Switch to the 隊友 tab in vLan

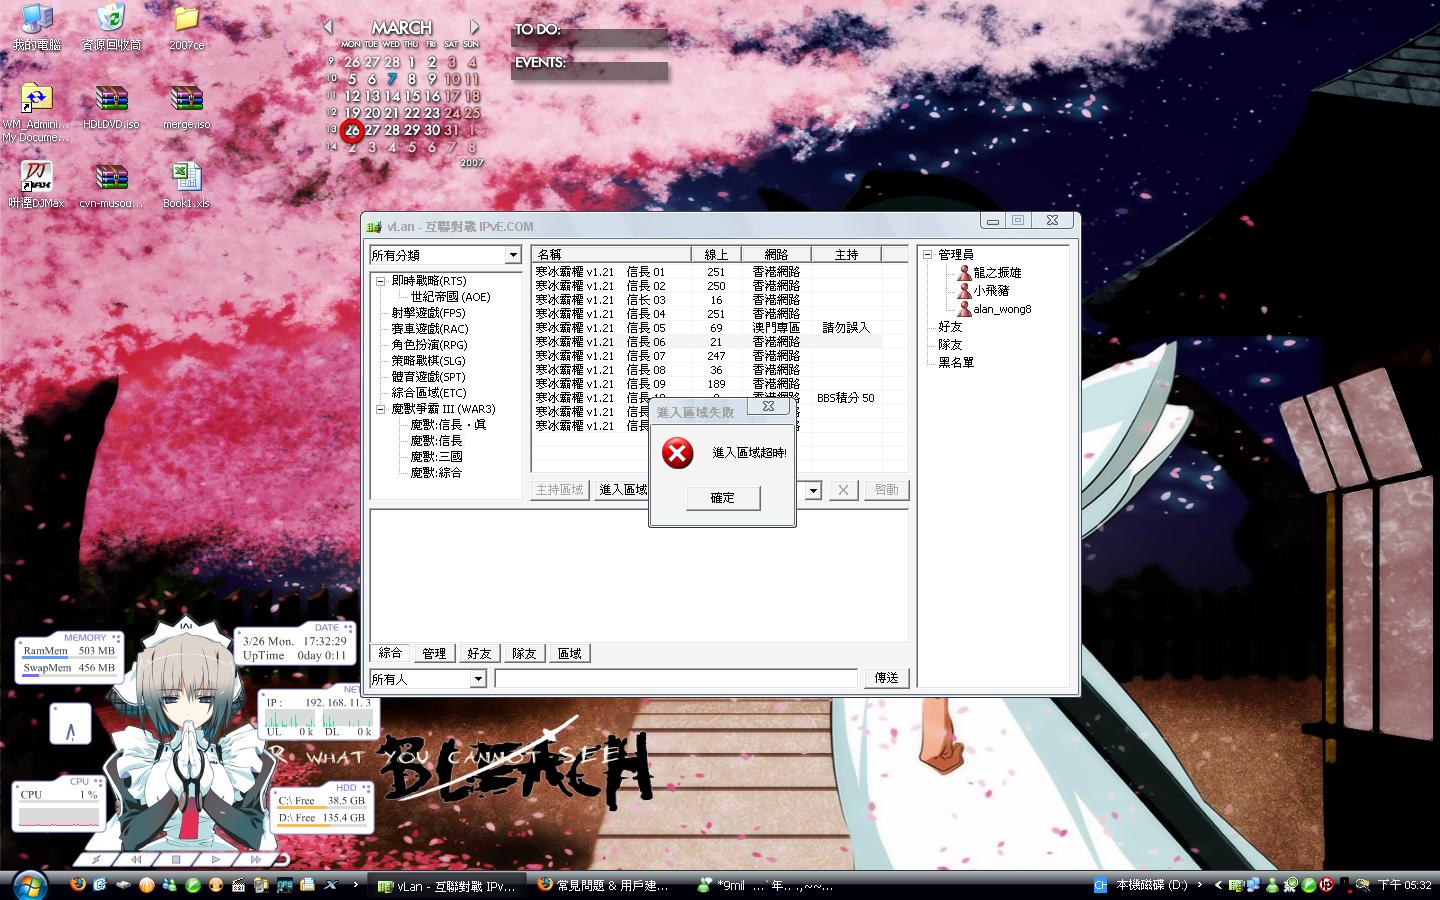pyautogui.click(x=524, y=653)
